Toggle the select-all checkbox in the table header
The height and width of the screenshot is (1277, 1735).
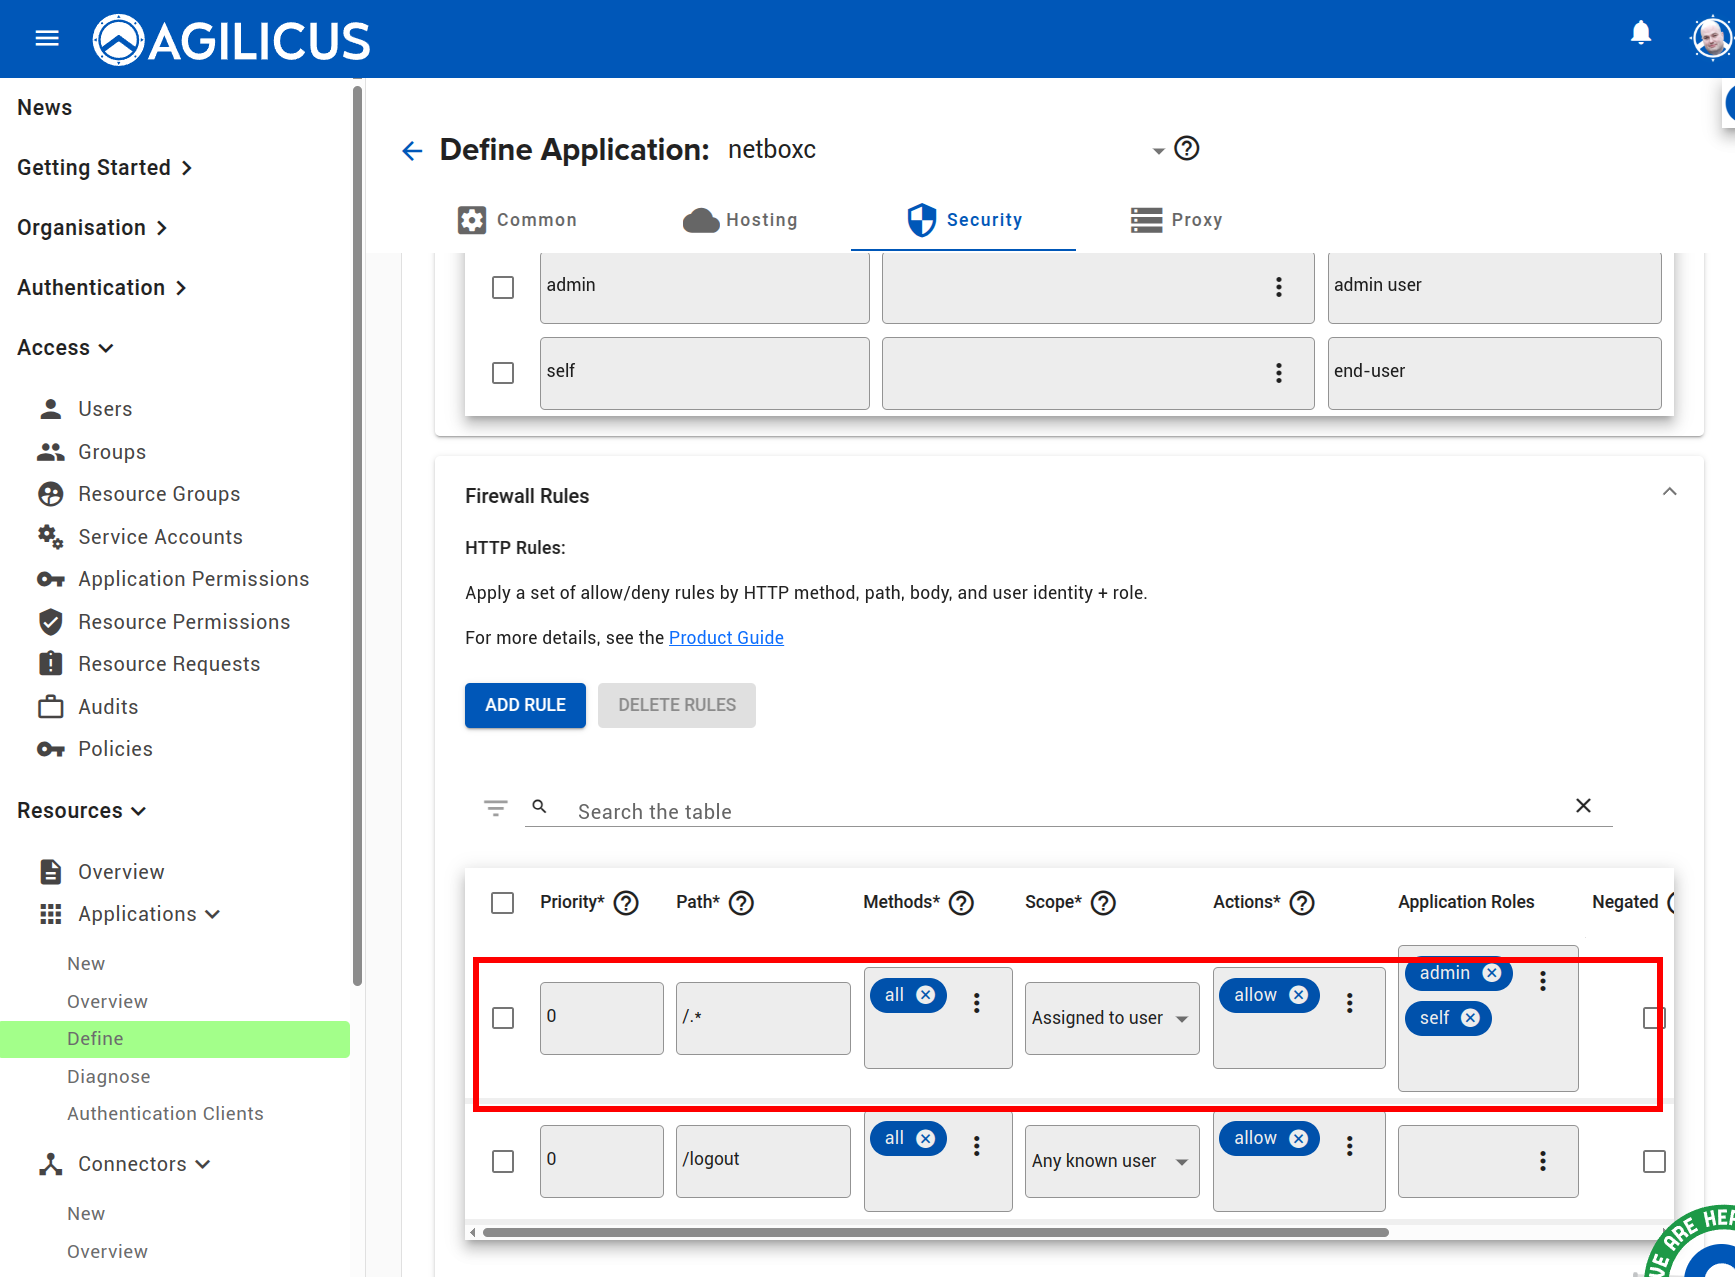coord(502,902)
